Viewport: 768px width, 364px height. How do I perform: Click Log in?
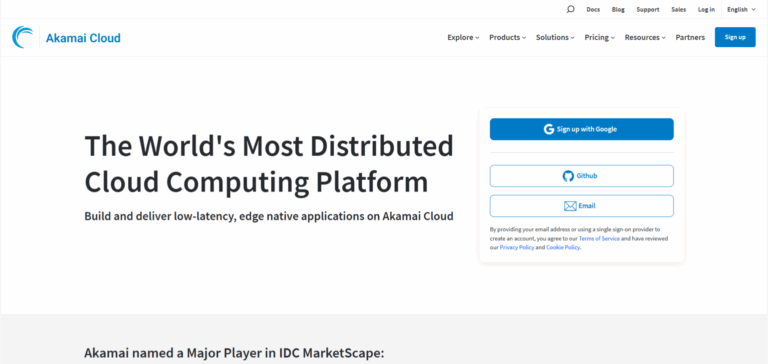click(706, 9)
